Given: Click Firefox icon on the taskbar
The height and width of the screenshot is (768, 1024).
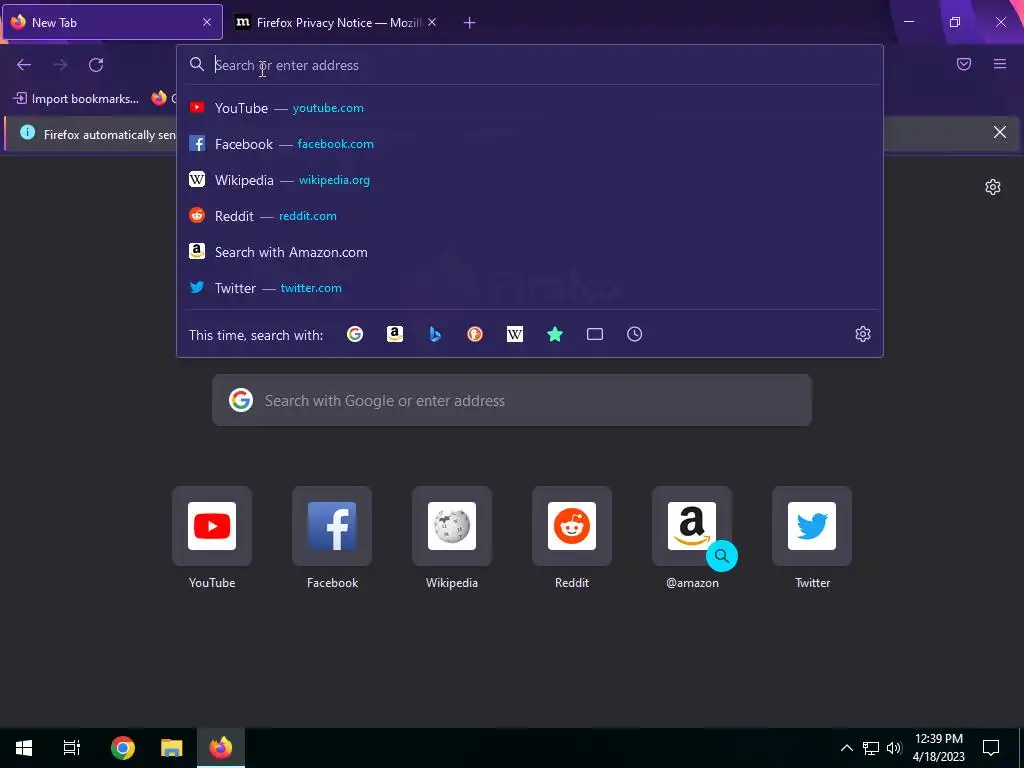Looking at the screenshot, I should pyautogui.click(x=221, y=748).
